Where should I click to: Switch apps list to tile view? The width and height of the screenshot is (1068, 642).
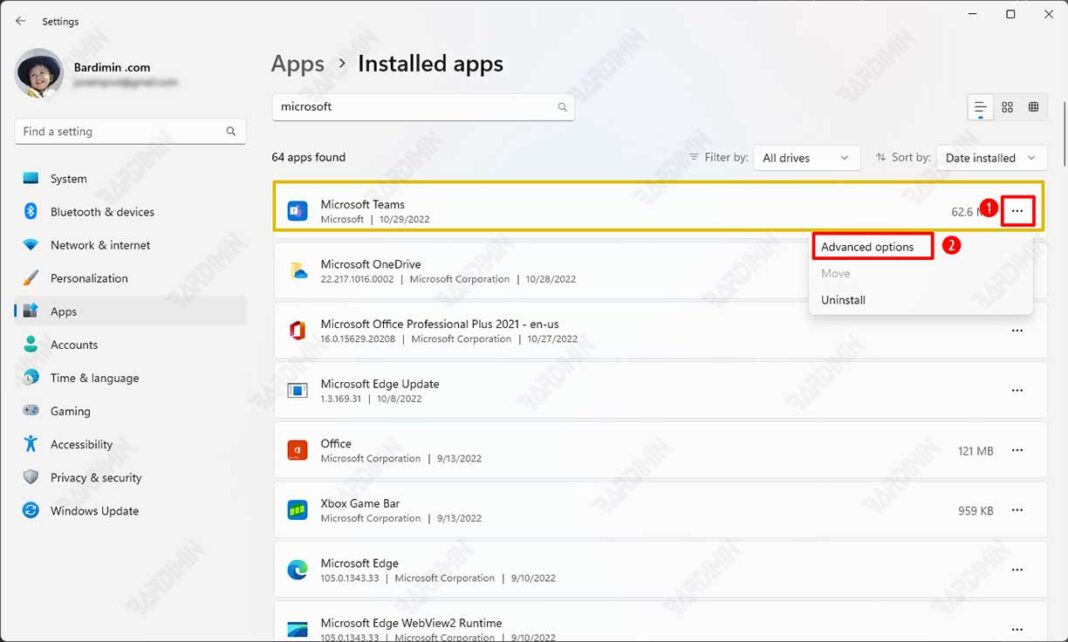(1007, 107)
